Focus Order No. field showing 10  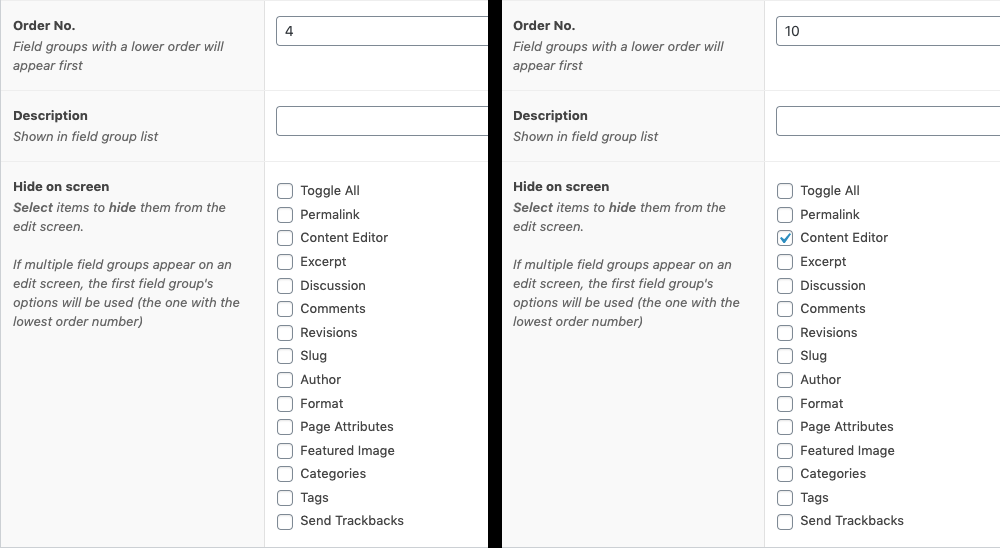[x=888, y=31]
